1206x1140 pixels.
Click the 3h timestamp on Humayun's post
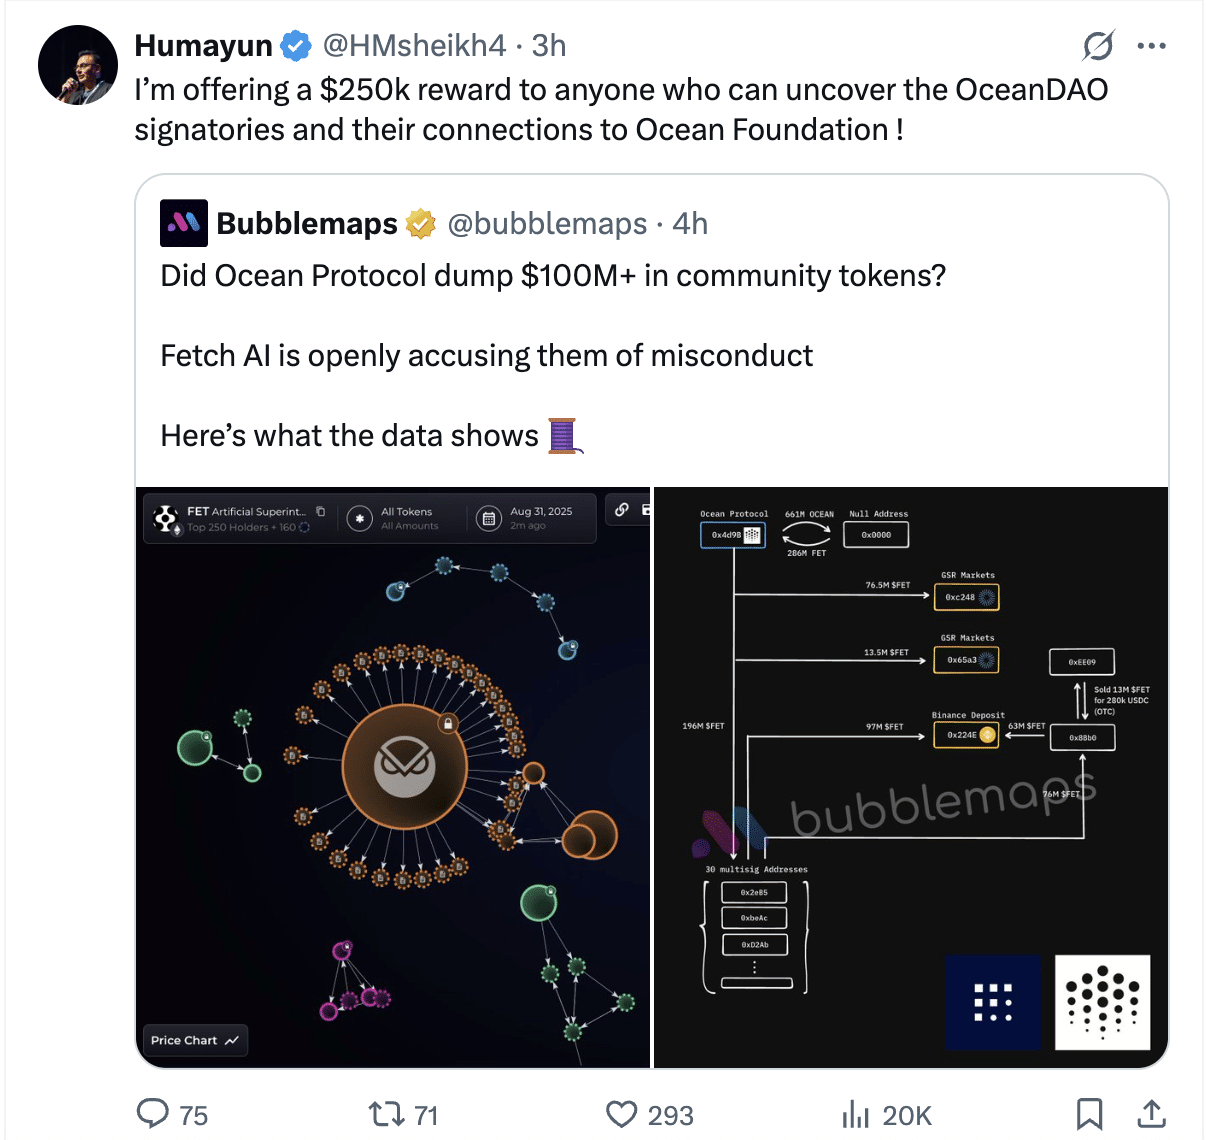(x=549, y=46)
